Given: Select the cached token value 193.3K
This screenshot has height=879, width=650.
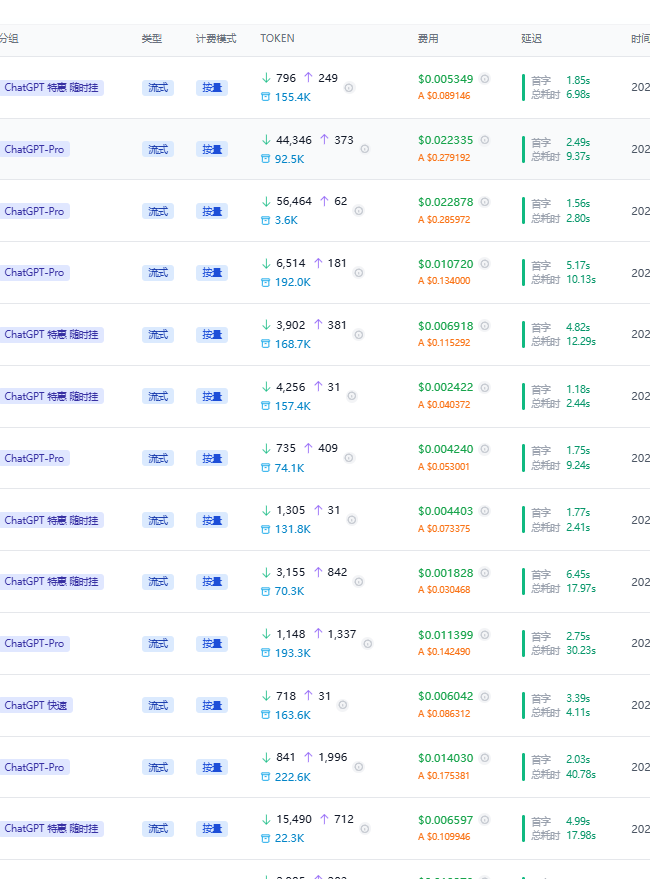Looking at the screenshot, I should 293,653.
